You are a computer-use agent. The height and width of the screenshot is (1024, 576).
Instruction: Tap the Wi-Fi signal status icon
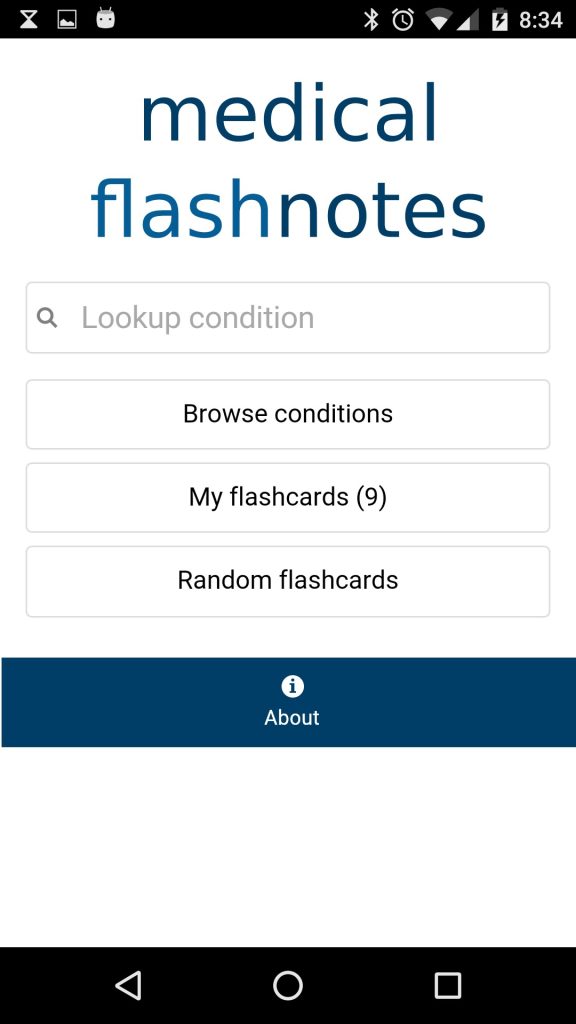(441, 20)
